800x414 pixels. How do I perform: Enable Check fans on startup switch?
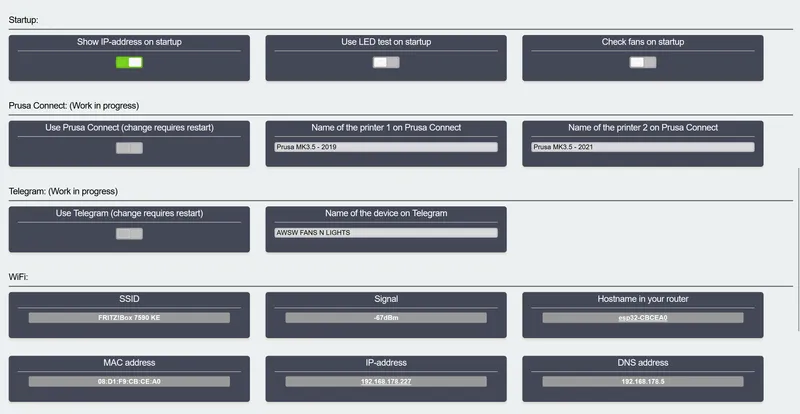(x=642, y=62)
